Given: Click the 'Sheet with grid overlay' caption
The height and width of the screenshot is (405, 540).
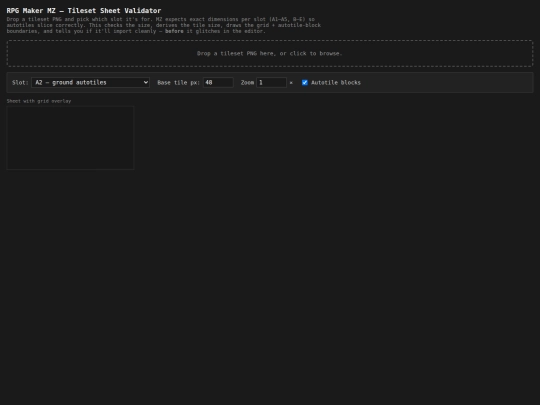Looking at the screenshot, I should (x=39, y=101).
